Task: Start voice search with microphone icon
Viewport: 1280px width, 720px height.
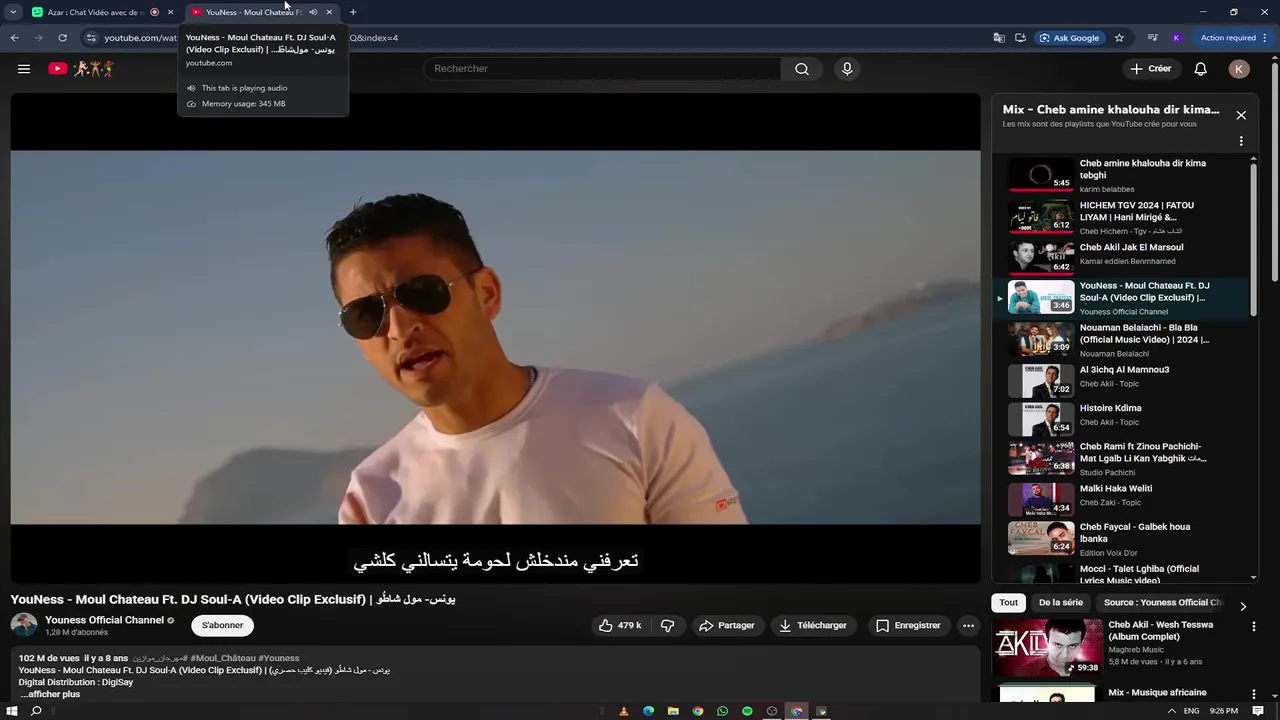Action: pos(847,69)
